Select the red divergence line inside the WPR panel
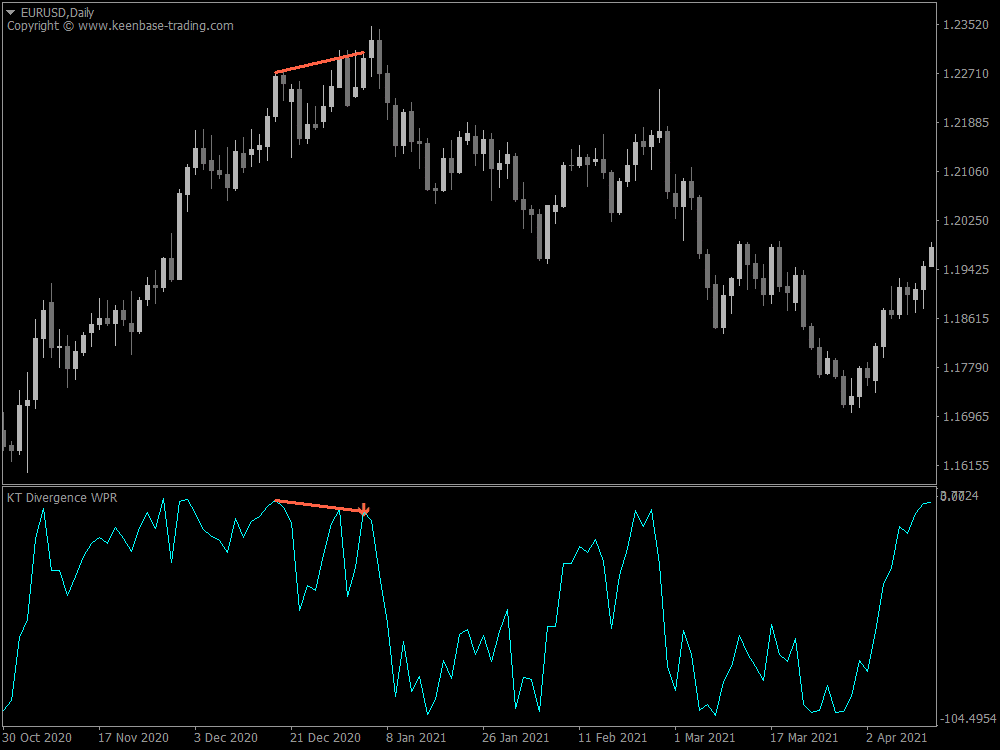 point(320,505)
